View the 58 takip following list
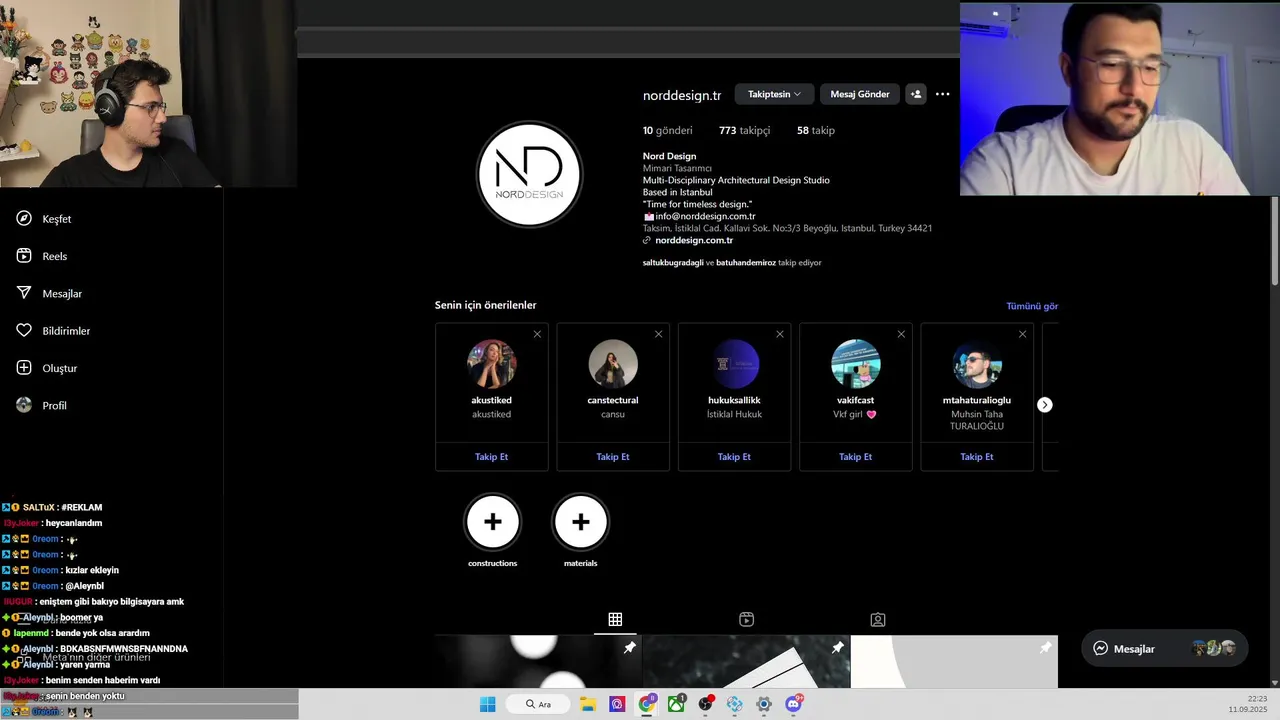This screenshot has width=1280, height=720. point(815,131)
